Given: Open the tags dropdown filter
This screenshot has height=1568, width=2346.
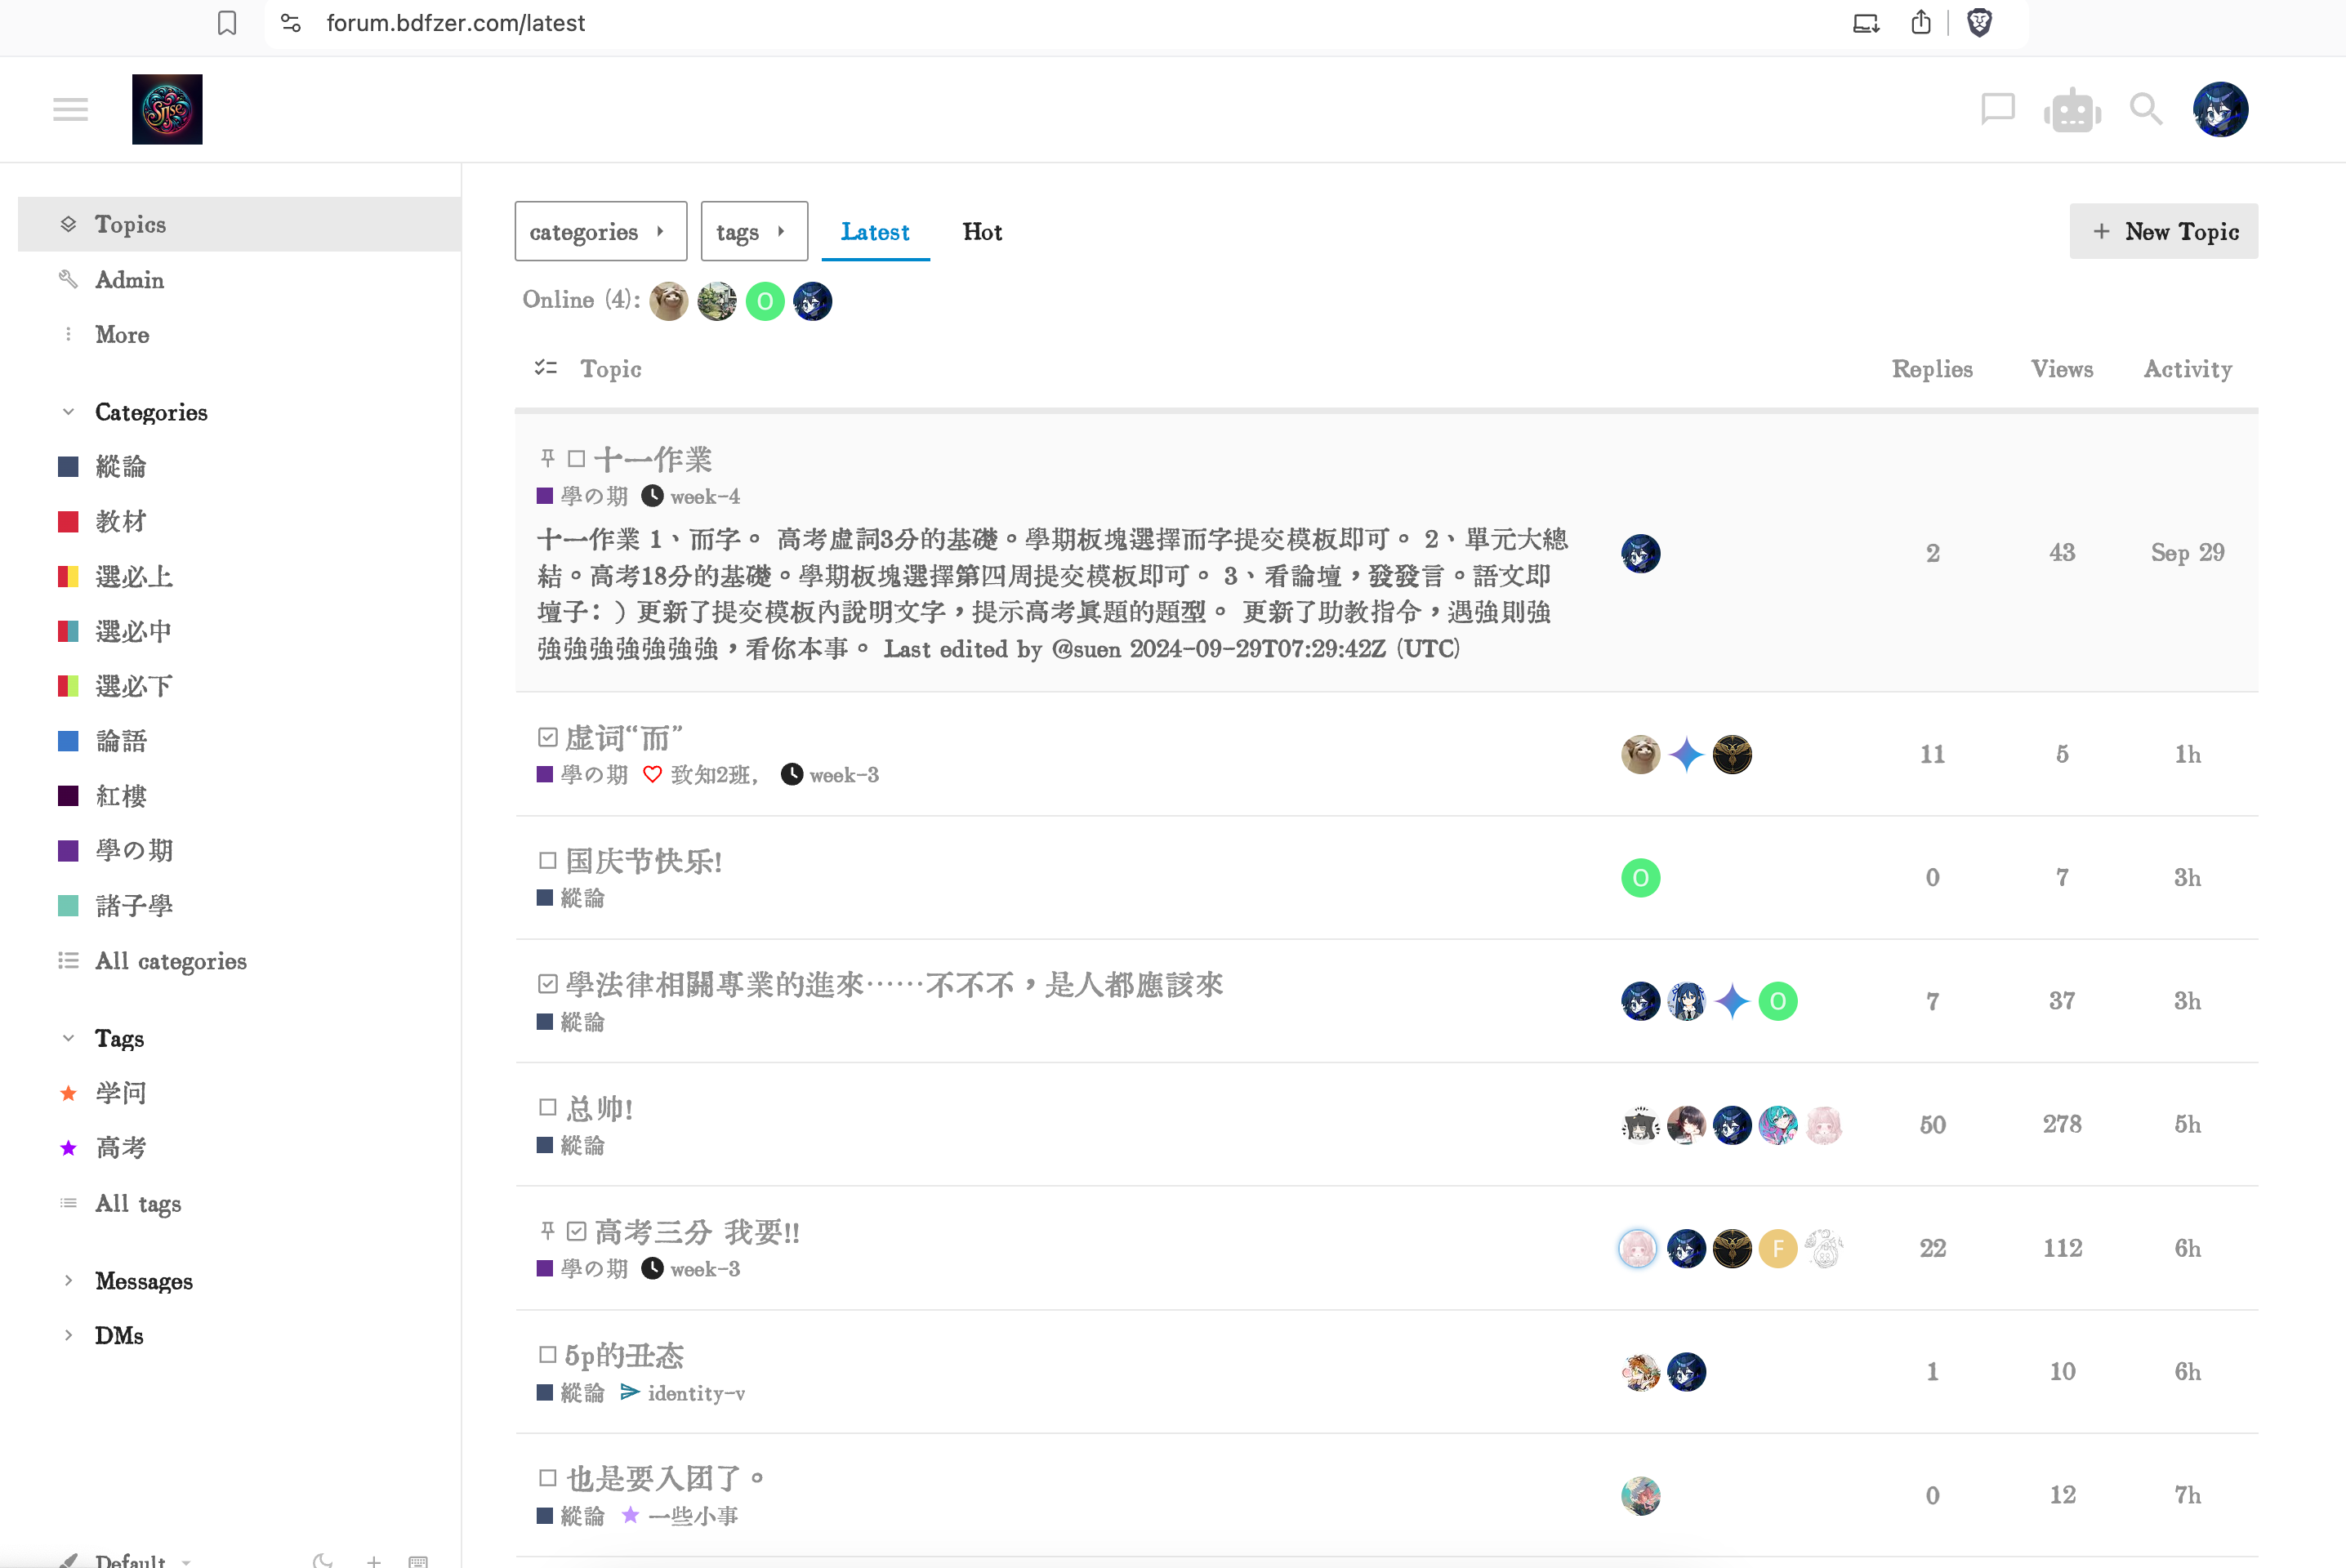Looking at the screenshot, I should [x=753, y=231].
